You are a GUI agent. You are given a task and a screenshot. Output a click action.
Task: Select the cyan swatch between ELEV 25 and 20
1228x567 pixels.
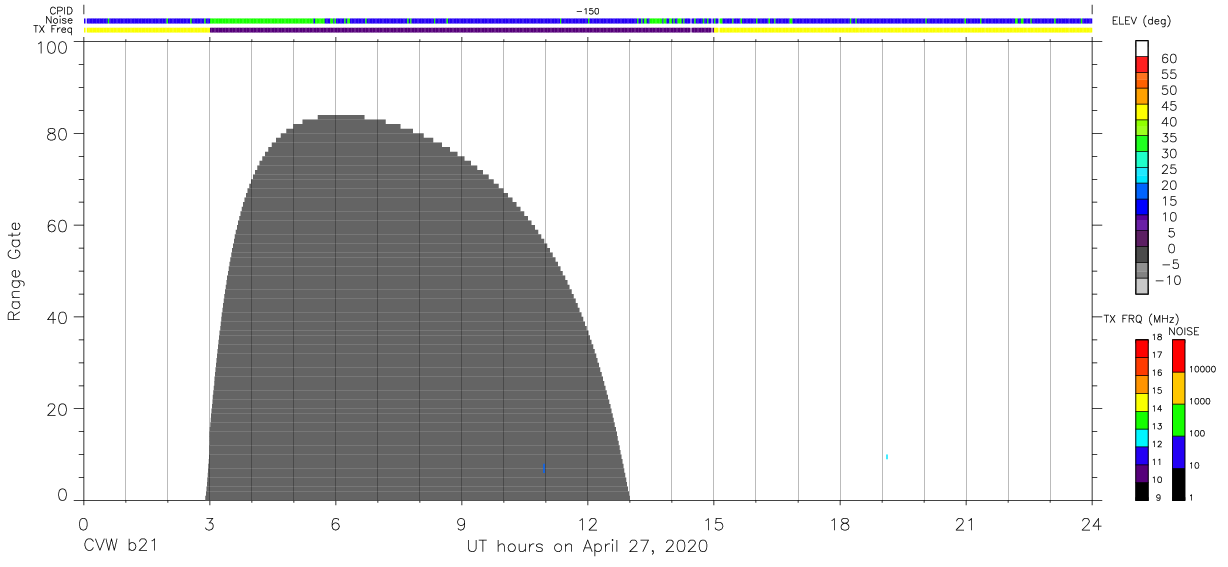(1142, 177)
